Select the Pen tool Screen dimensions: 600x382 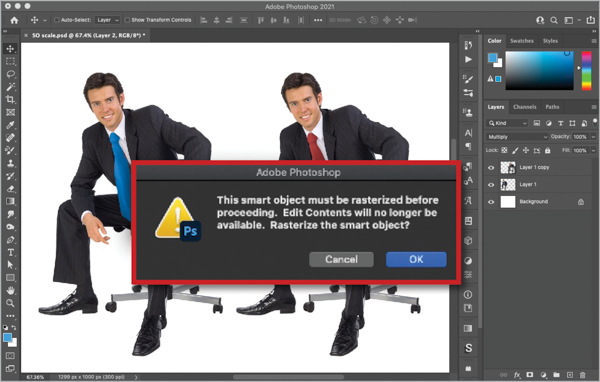10,240
